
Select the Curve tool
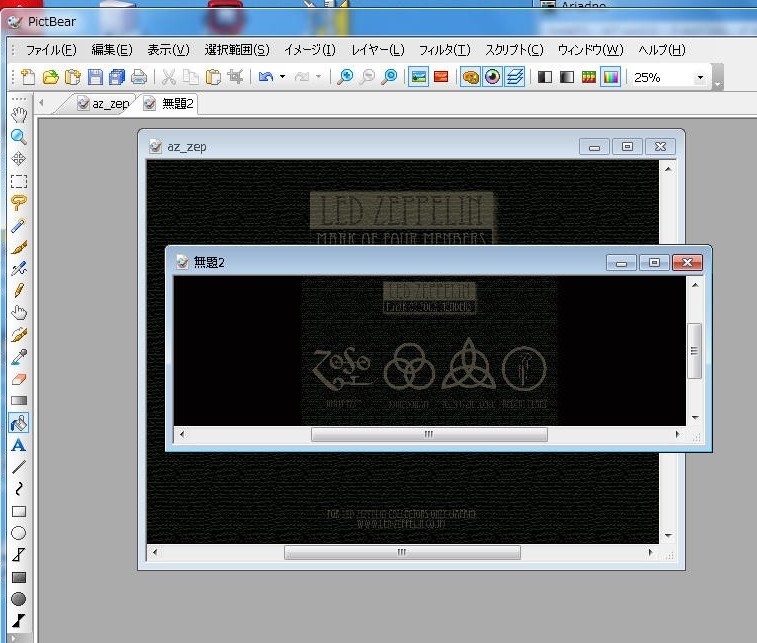[19, 489]
